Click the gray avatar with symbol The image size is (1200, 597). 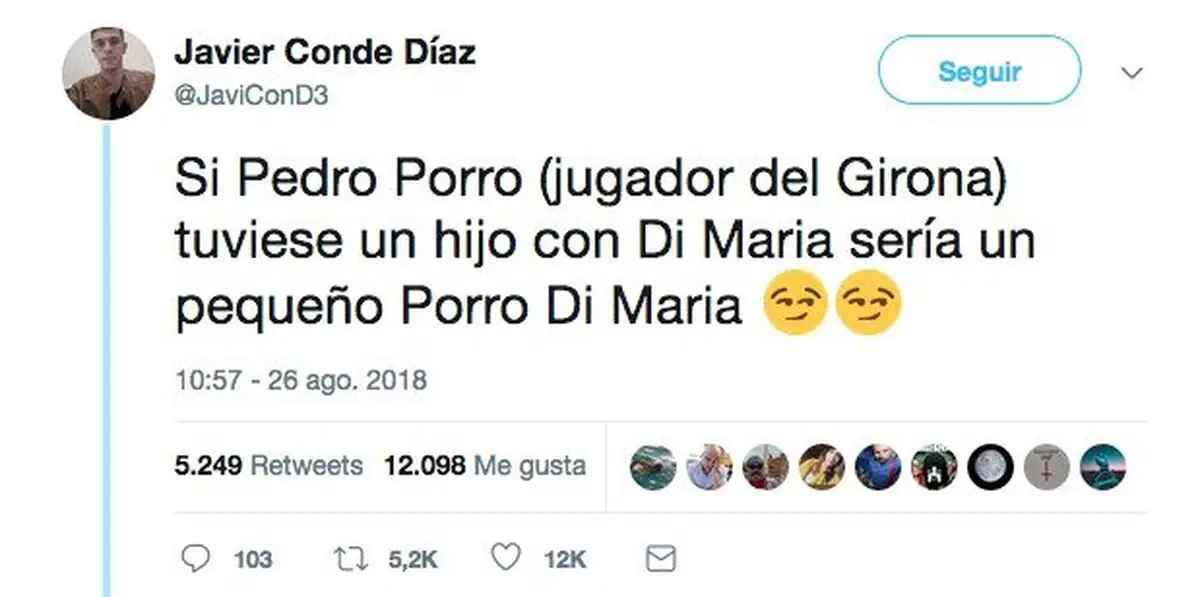point(1047,466)
